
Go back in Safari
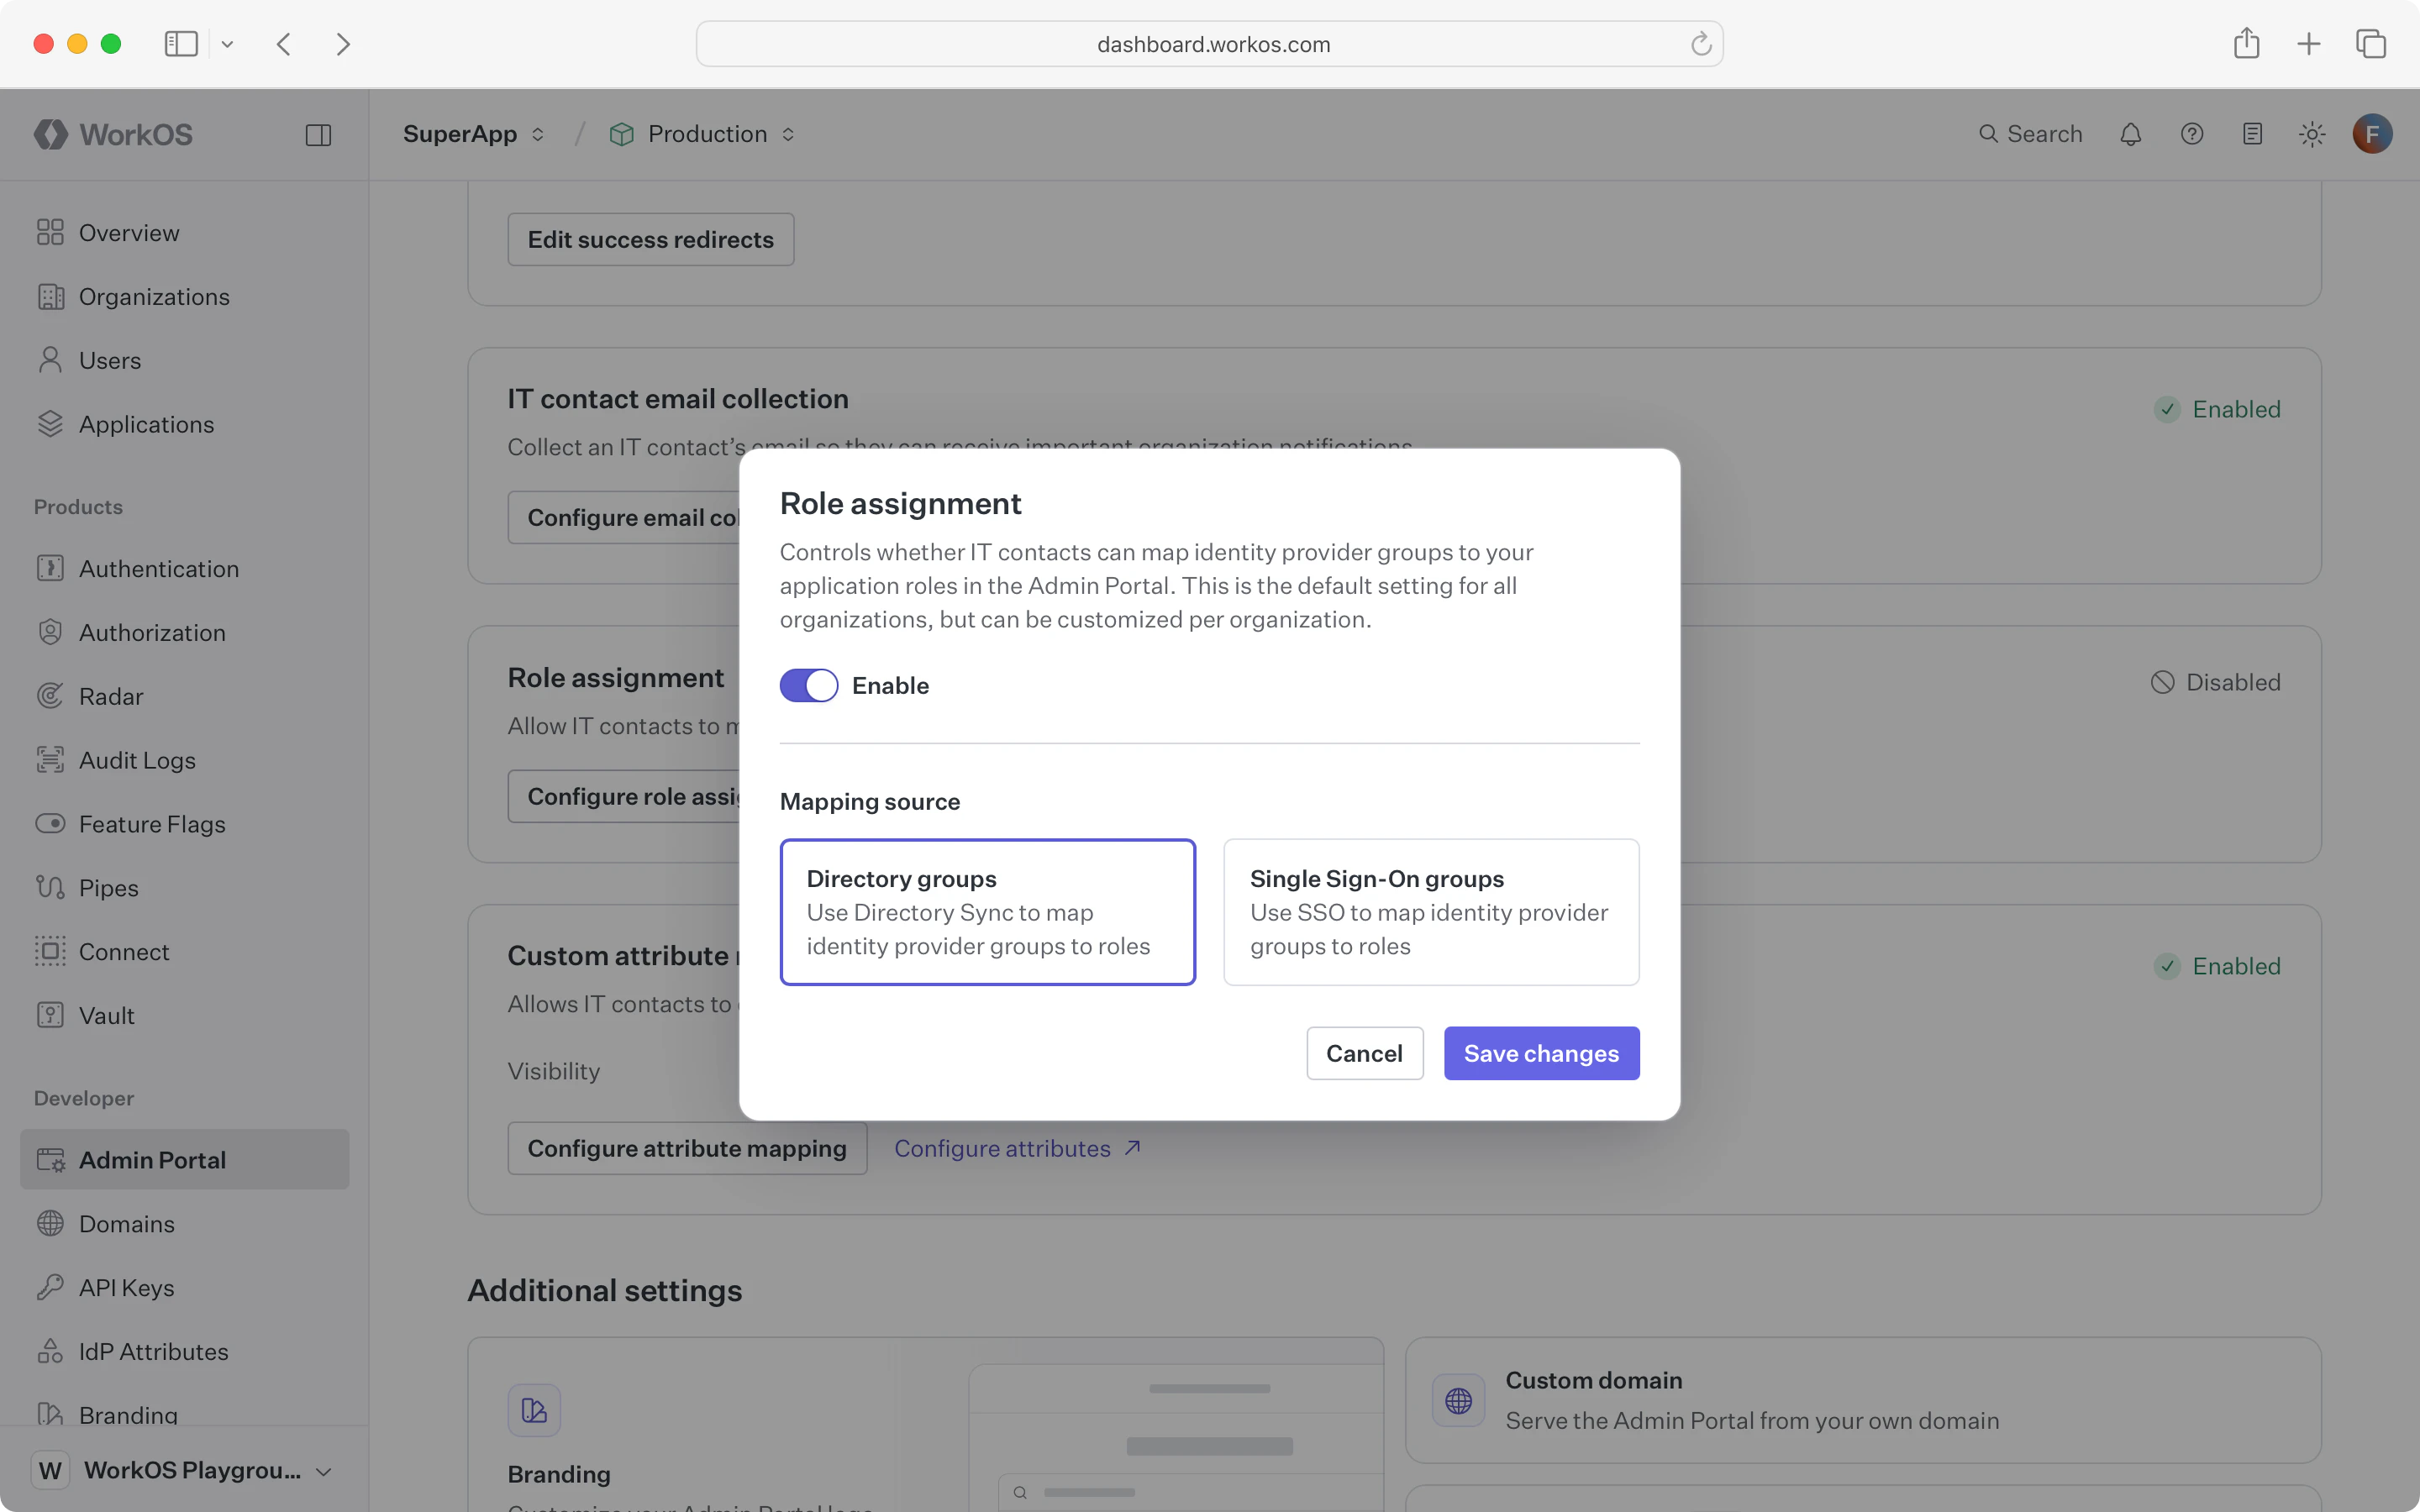click(x=284, y=44)
